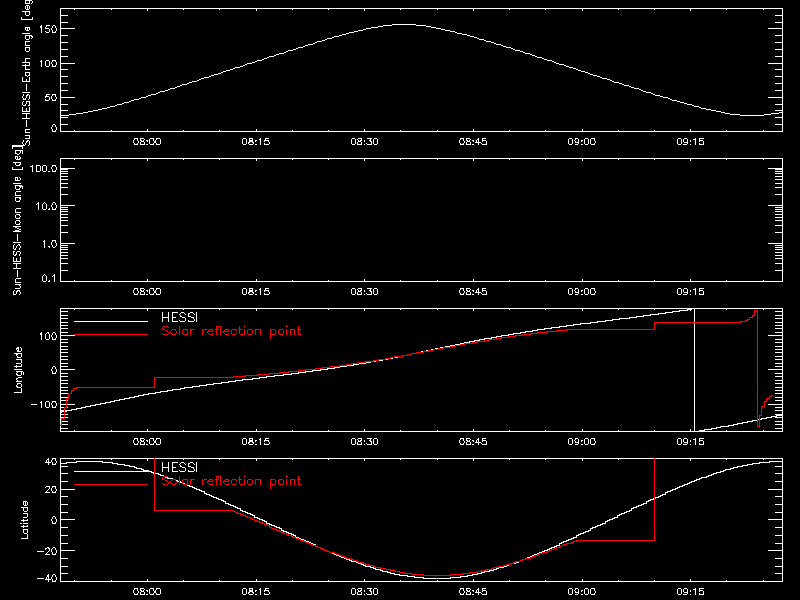800x600 pixels.
Task: Pick 08:45 label under the Moon angle plot
Action: pyautogui.click(x=473, y=292)
